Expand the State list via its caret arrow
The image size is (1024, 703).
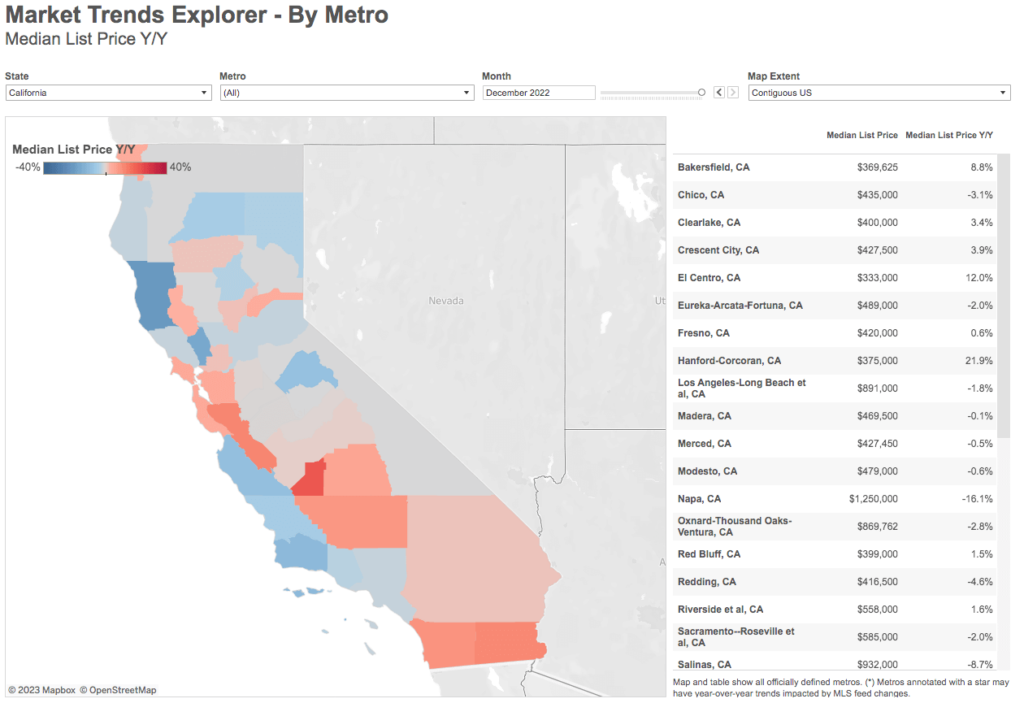point(202,92)
